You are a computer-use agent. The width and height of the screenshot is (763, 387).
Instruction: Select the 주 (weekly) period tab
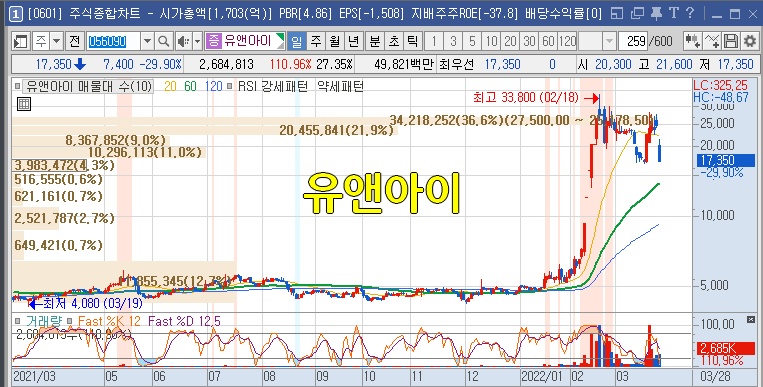(316, 41)
